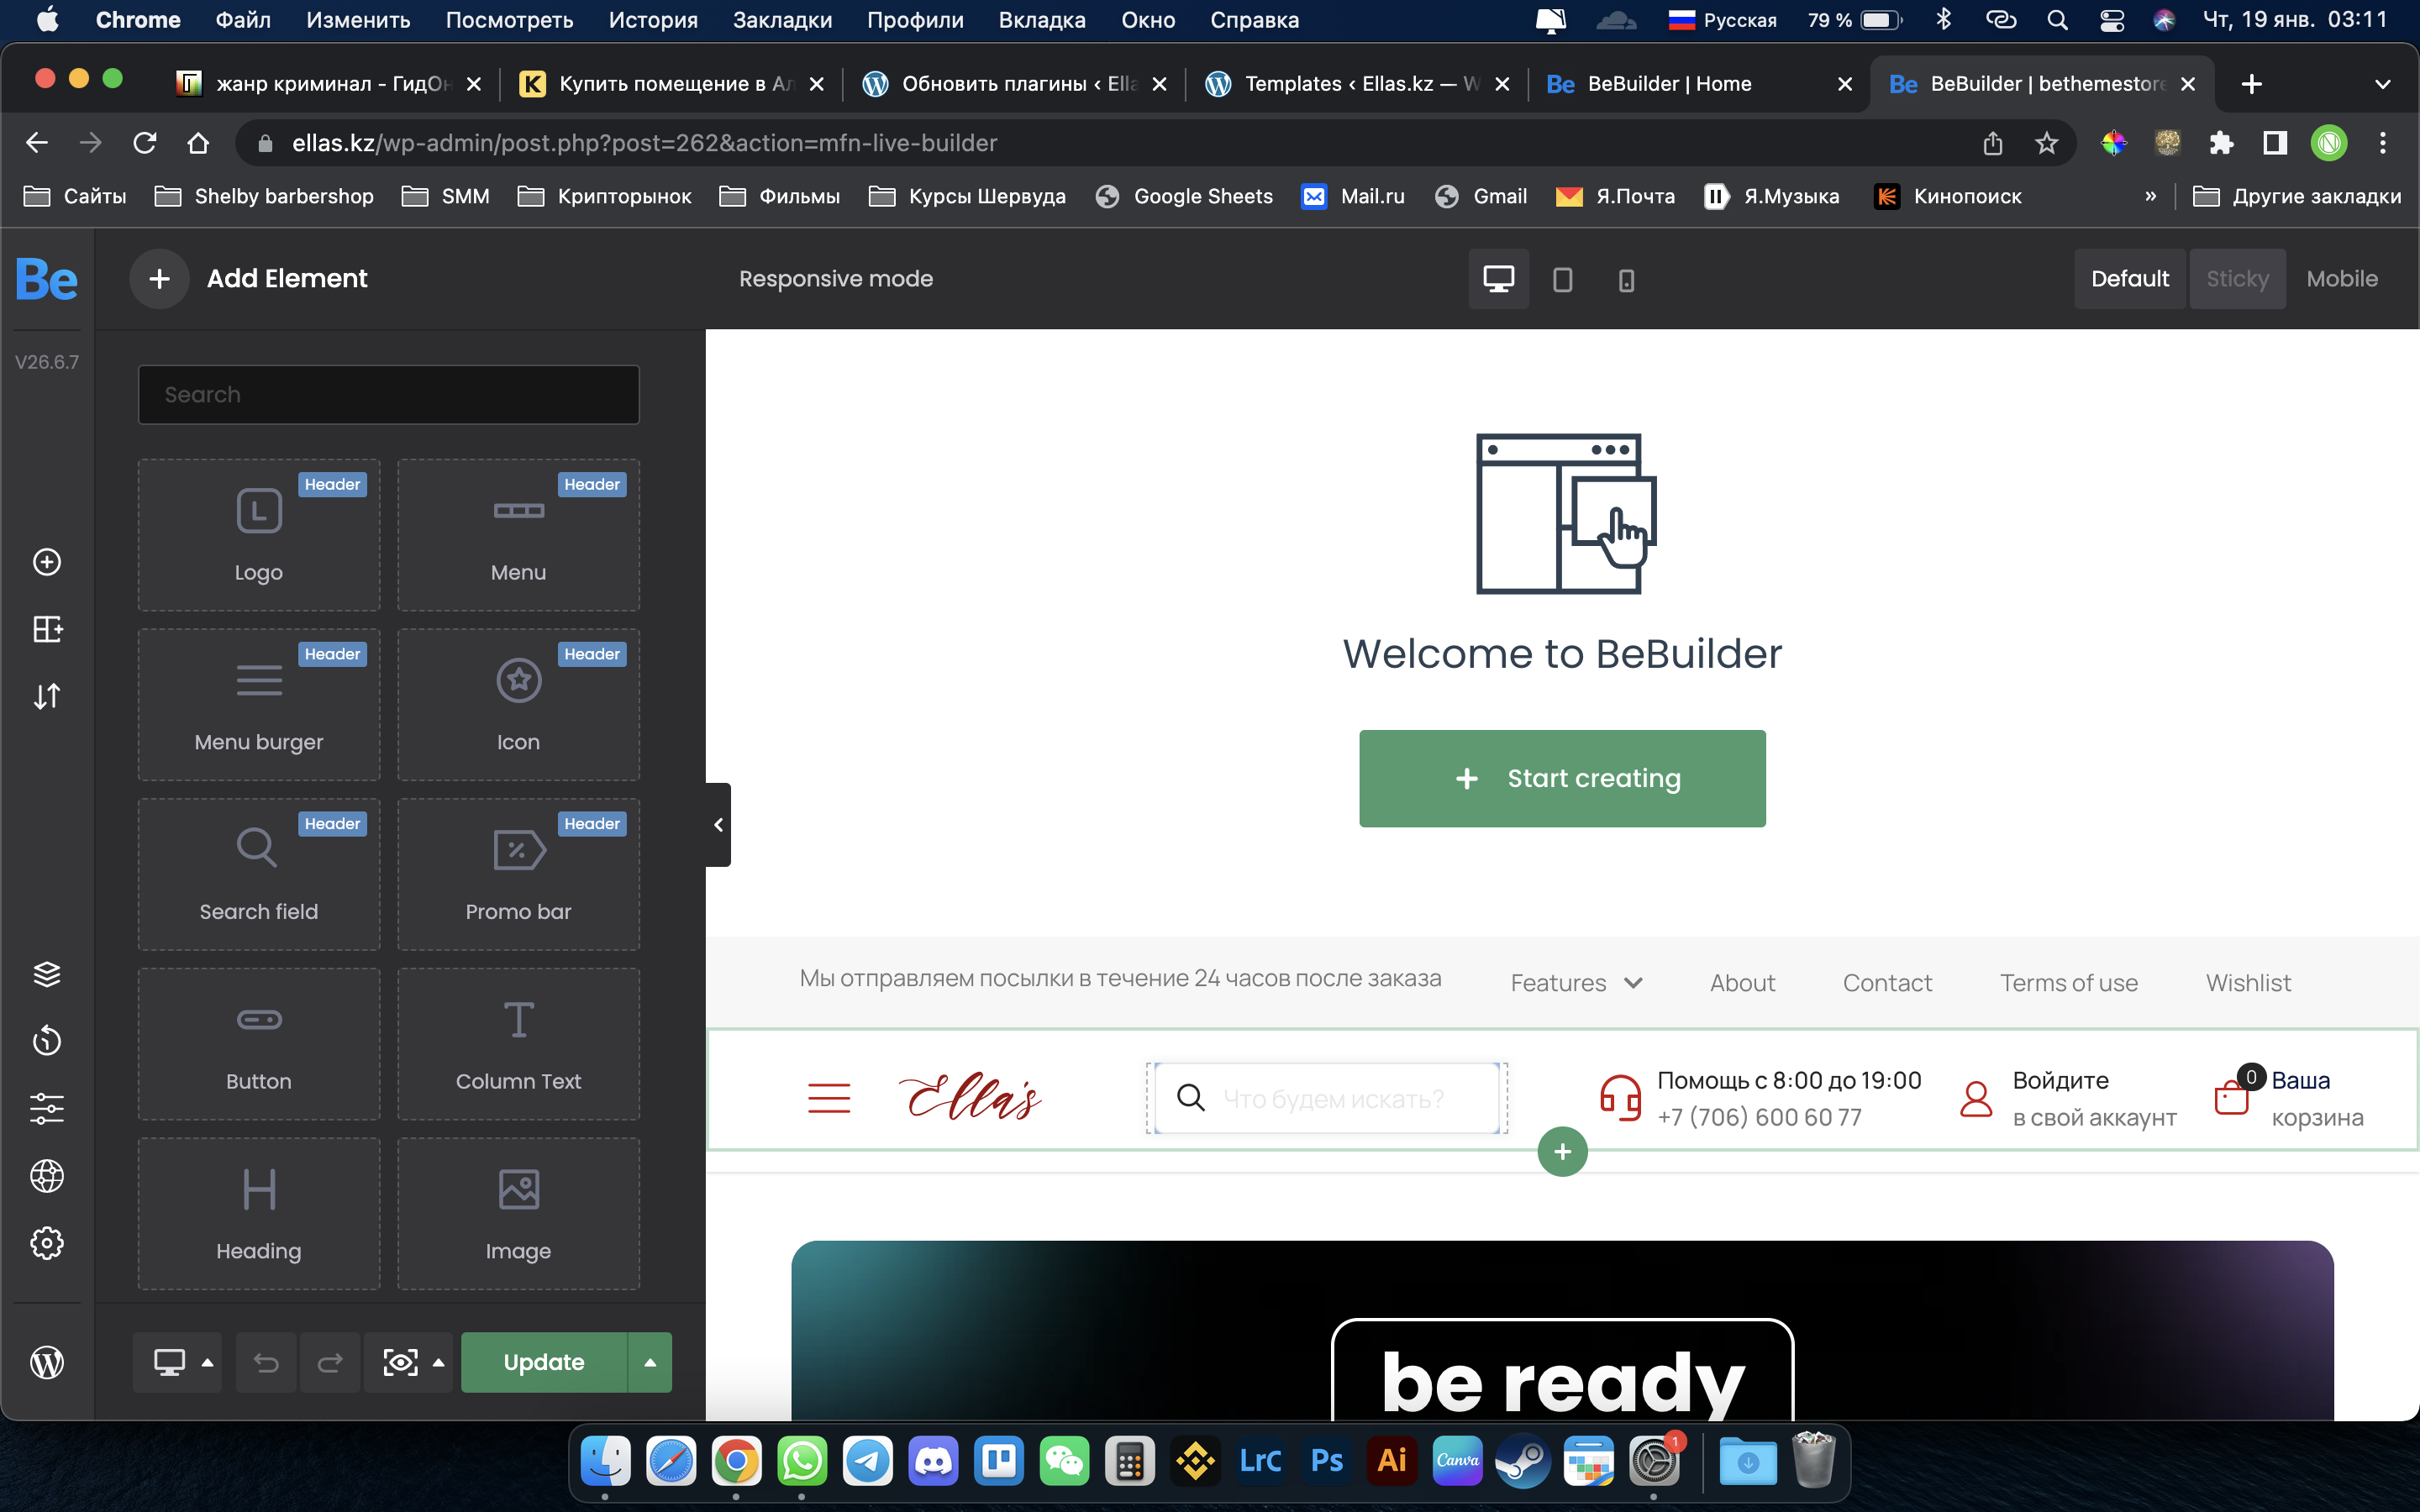The height and width of the screenshot is (1512, 2420).
Task: Collapse the sidebar panel with arrow handle
Action: point(718,825)
